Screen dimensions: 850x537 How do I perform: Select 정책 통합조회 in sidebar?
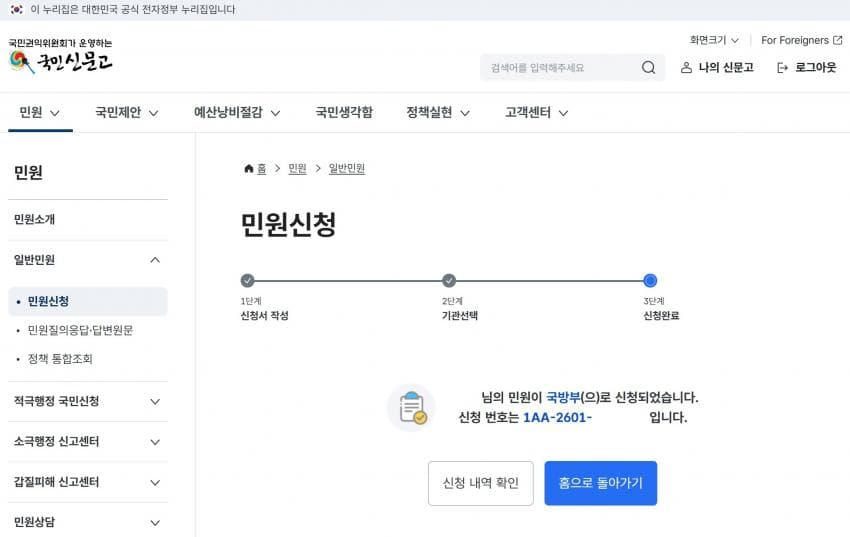tap(60, 358)
